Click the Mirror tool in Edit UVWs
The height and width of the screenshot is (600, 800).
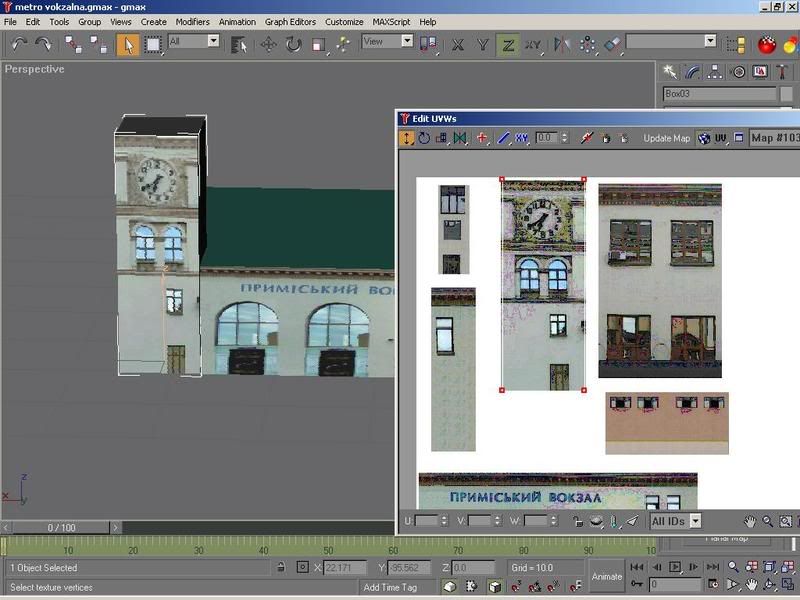[460, 138]
